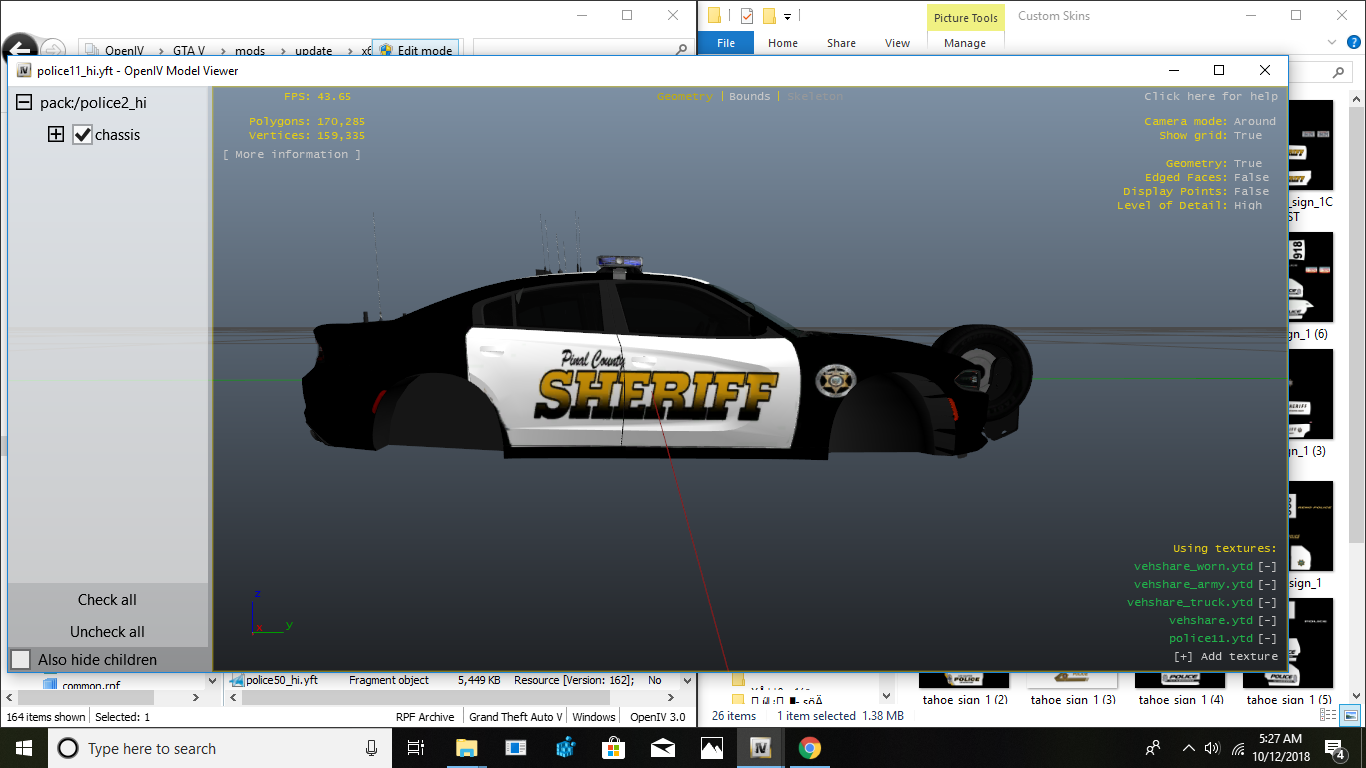Screen dimensions: 1366x768
Task: Open the Windows Start menu
Action: [22, 748]
